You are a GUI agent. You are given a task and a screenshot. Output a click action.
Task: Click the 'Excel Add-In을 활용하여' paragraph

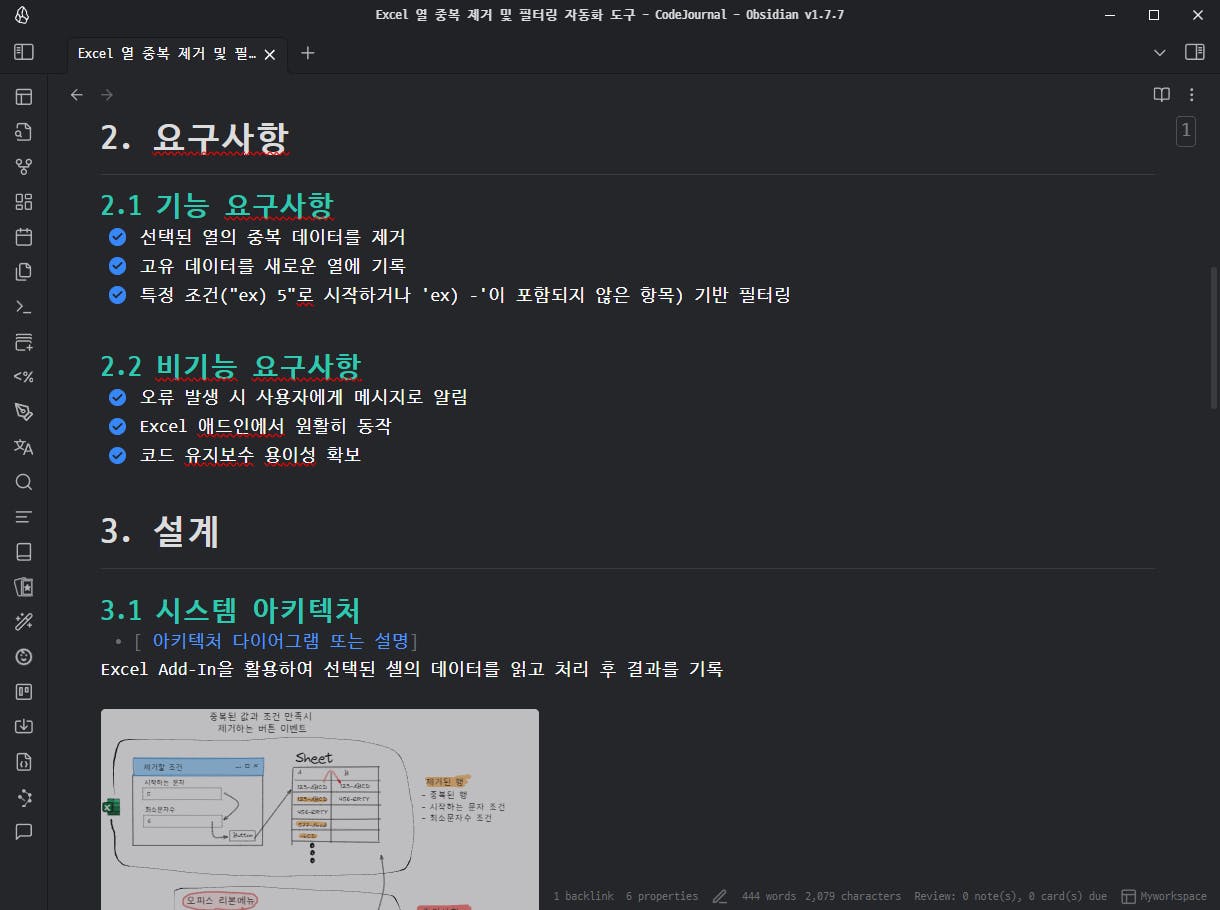pyautogui.click(x=412, y=669)
